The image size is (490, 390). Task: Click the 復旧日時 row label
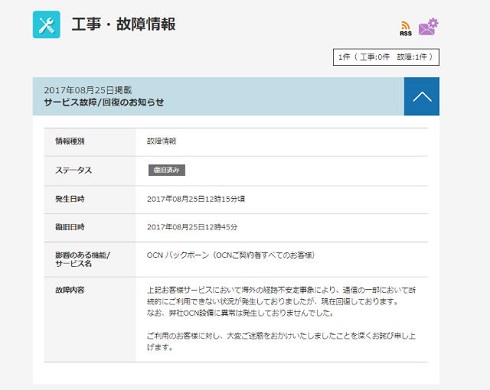[70, 227]
